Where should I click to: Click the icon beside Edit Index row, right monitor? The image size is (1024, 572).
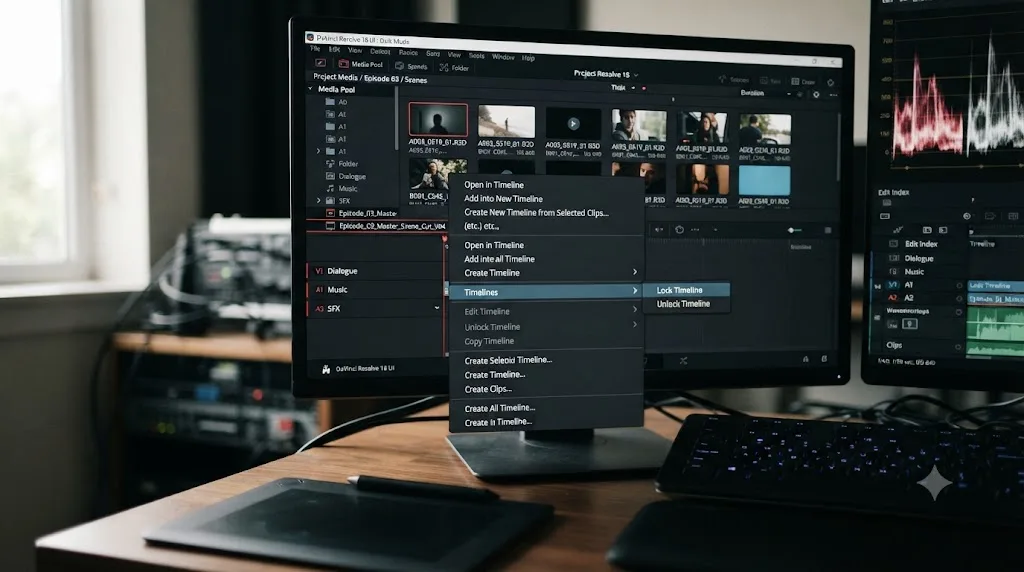point(893,244)
